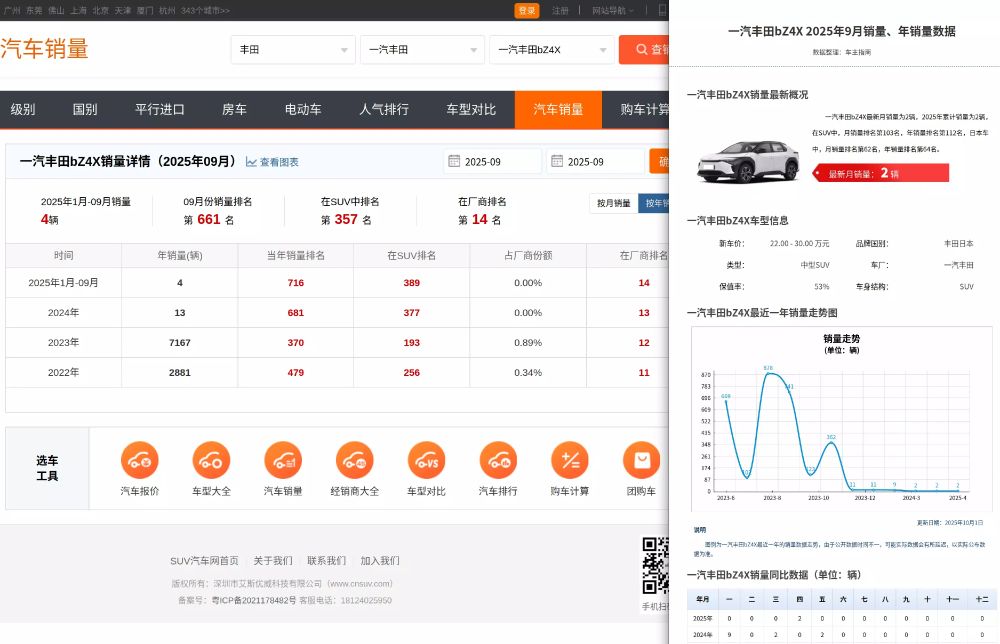Open the 平行进口 navigation tab
Screen dimensions: 1000x644
[x=159, y=110]
